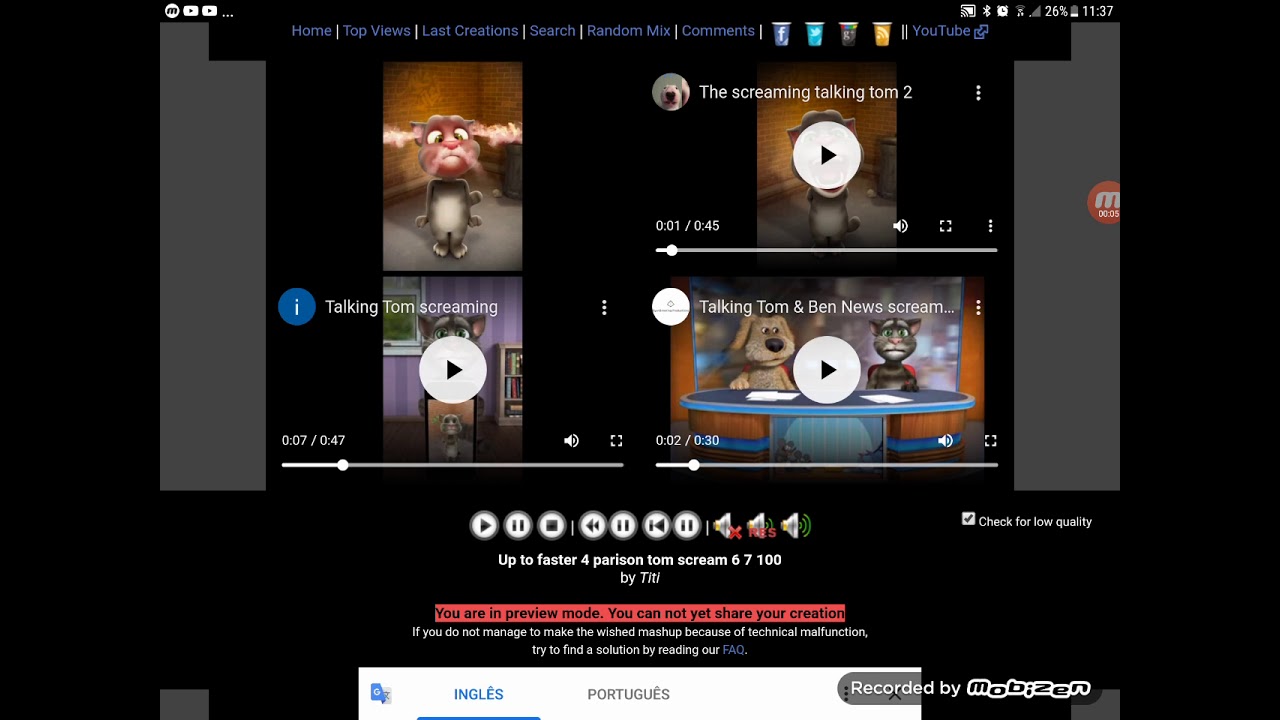The image size is (1280, 720).
Task: Mute all videos with the red-X speaker icon
Action: 727,525
